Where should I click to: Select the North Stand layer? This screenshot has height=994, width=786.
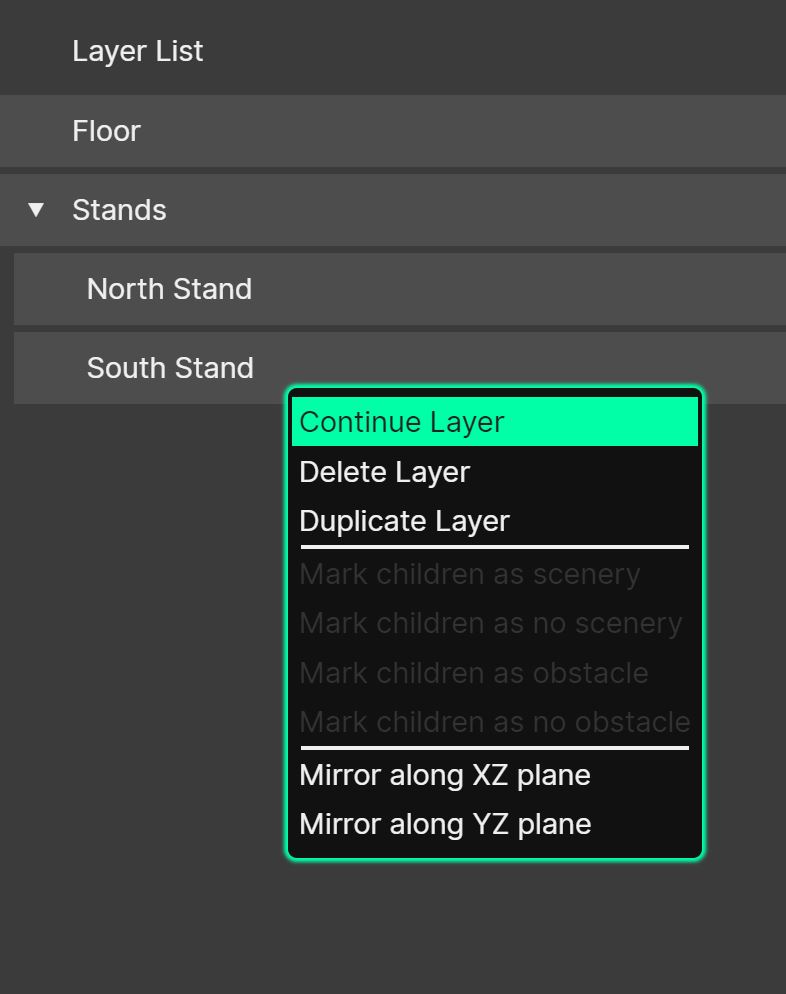tap(169, 288)
